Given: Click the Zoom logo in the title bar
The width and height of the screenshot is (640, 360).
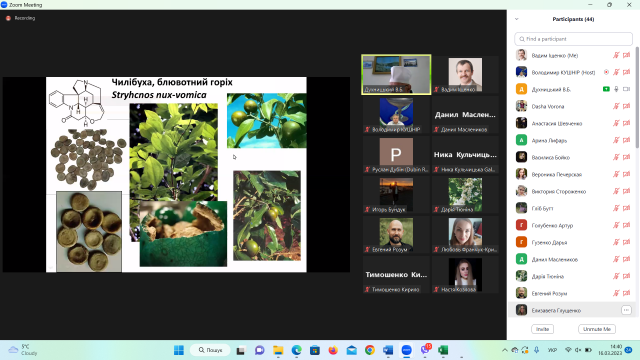Looking at the screenshot, I should tap(4, 4).
